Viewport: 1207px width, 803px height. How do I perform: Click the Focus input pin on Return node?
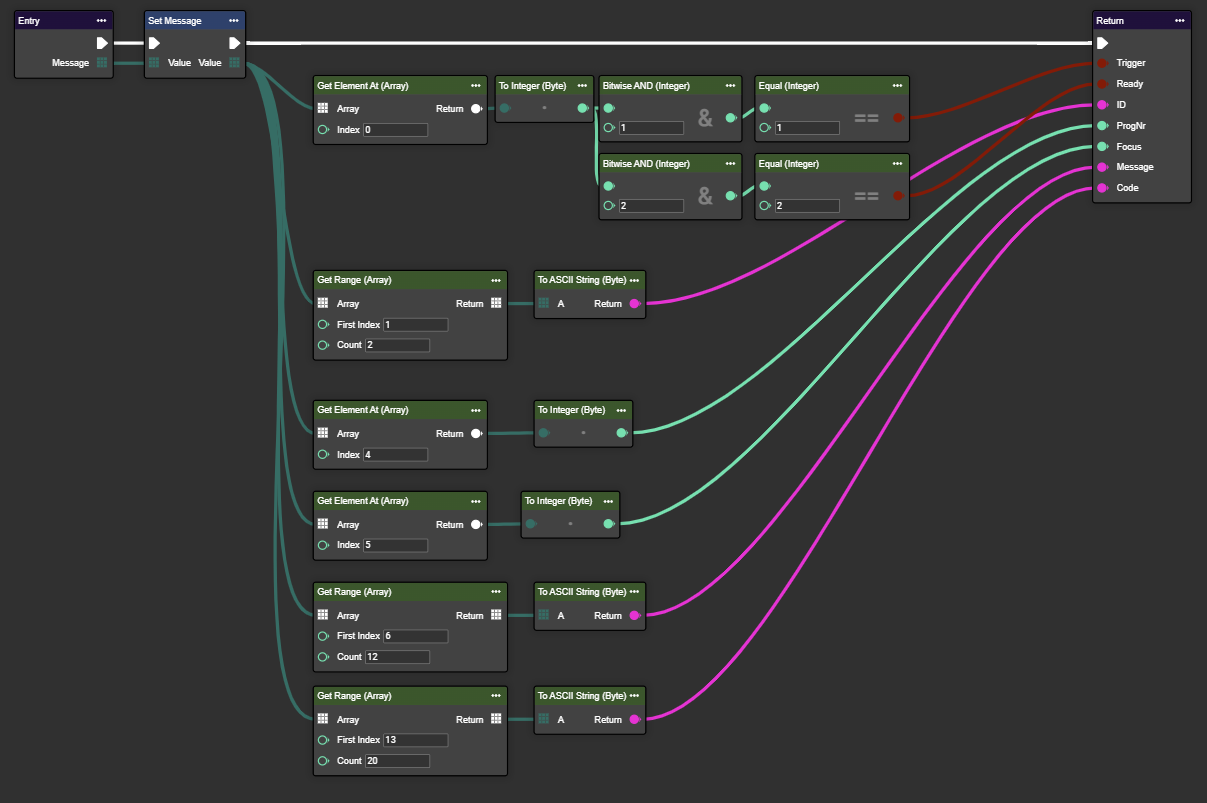coord(1102,147)
